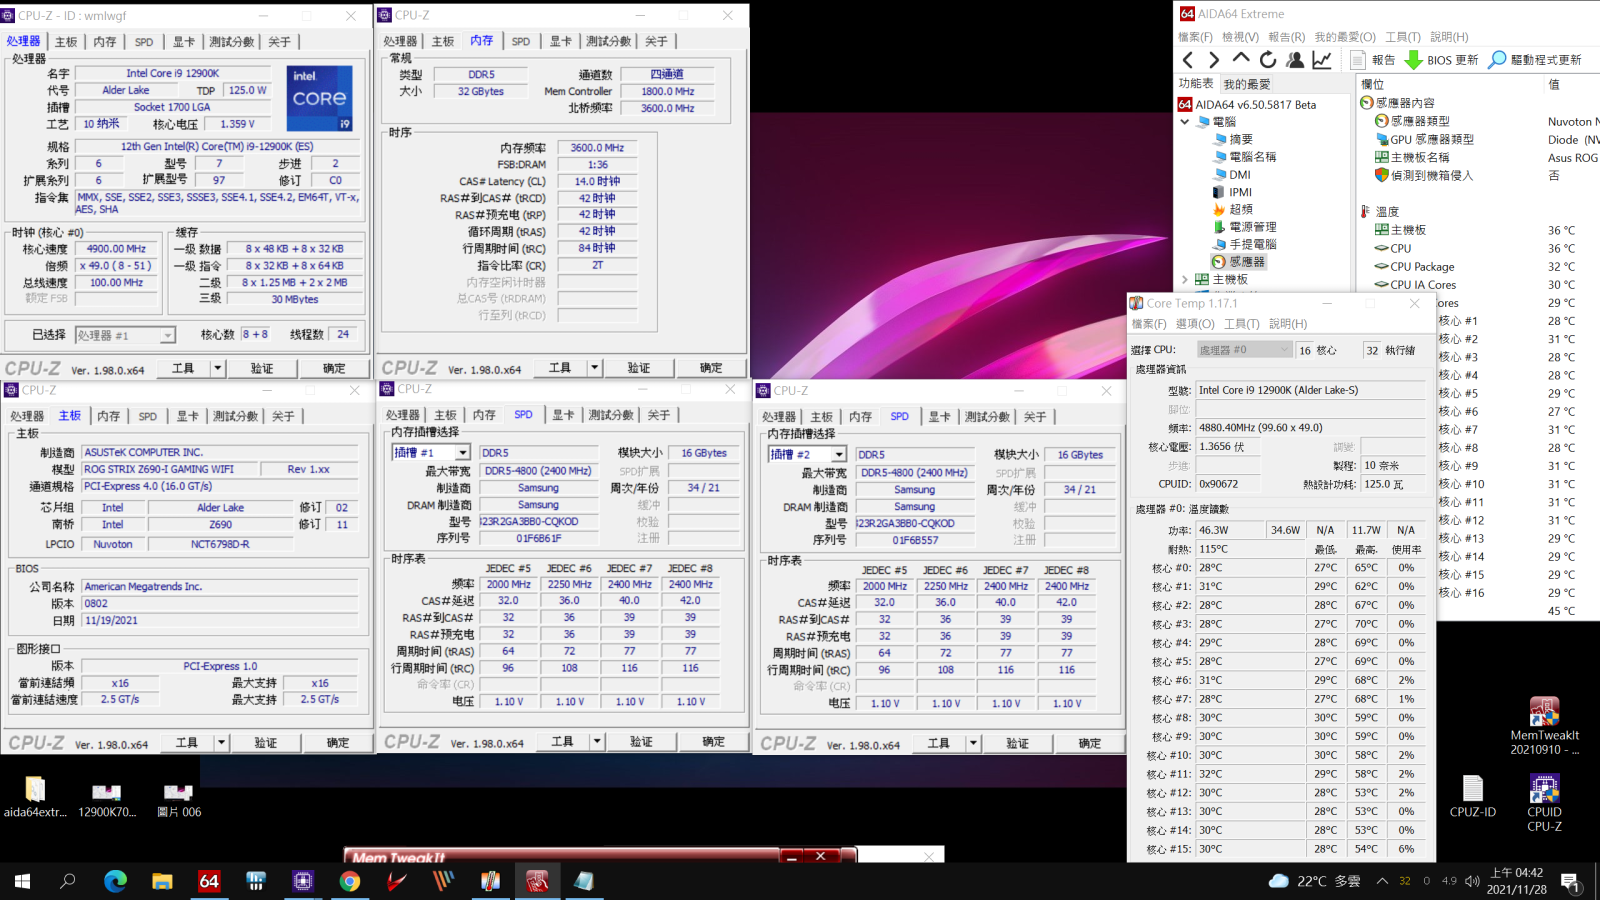This screenshot has height=900, width=1600.
Task: Refresh the AIDA64 sensor page
Action: tap(1268, 60)
